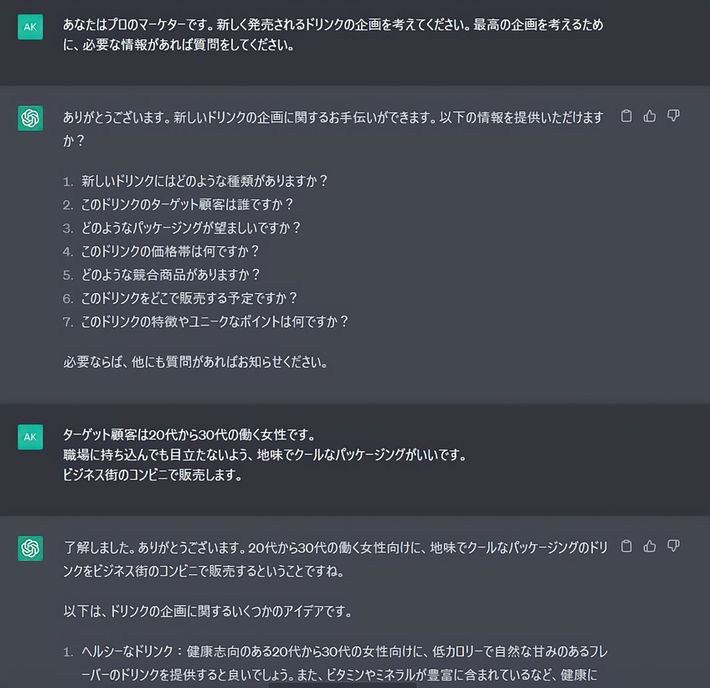Click question 1 about ドリンクの種類

tap(204, 181)
